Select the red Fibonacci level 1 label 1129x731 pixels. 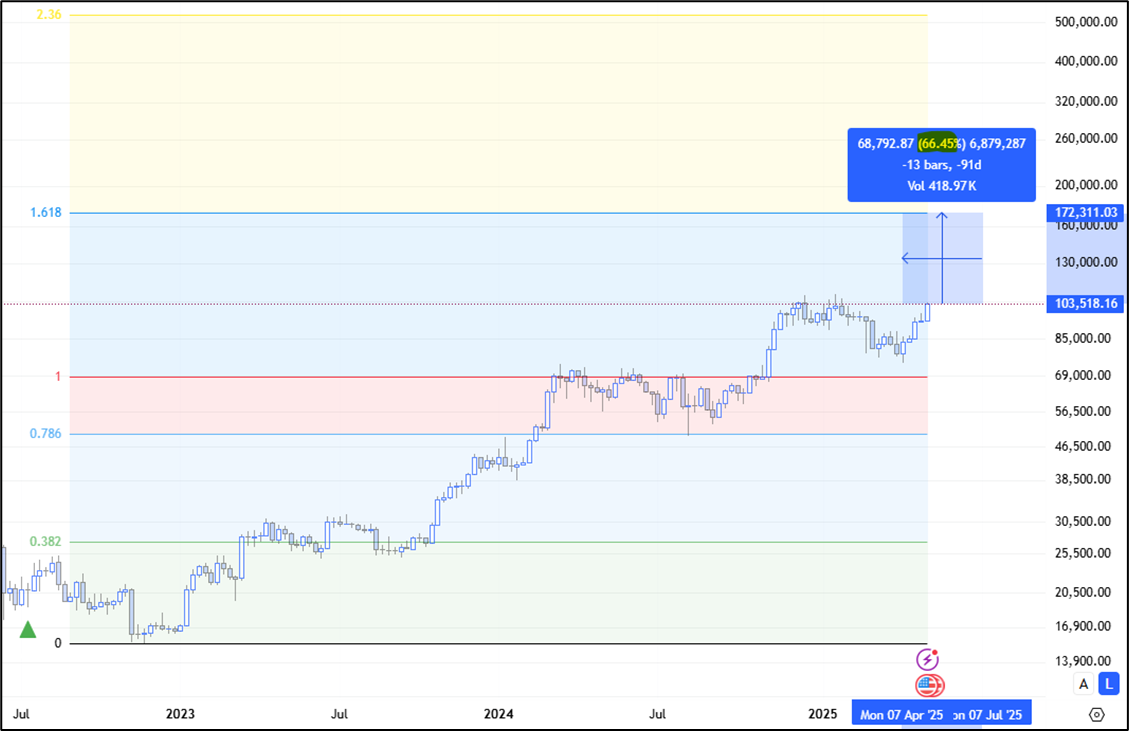[58, 376]
